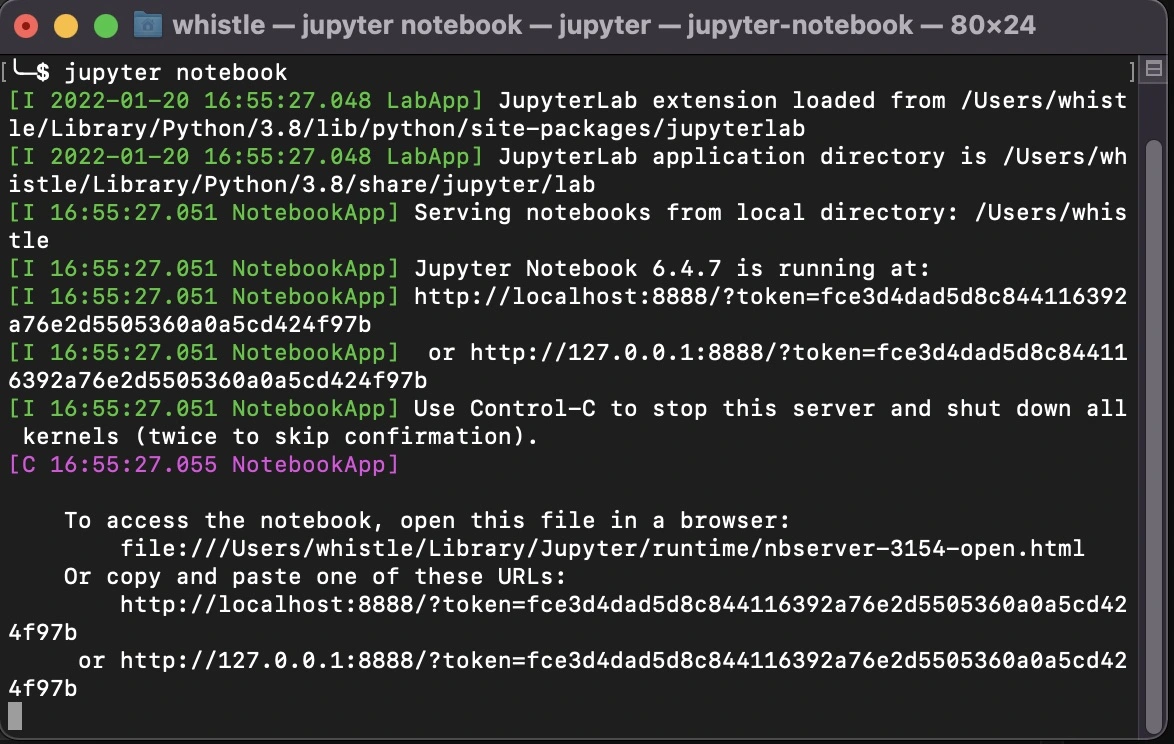Click the yellow minimize window button
Image resolution: width=1174 pixels, height=744 pixels.
66,26
